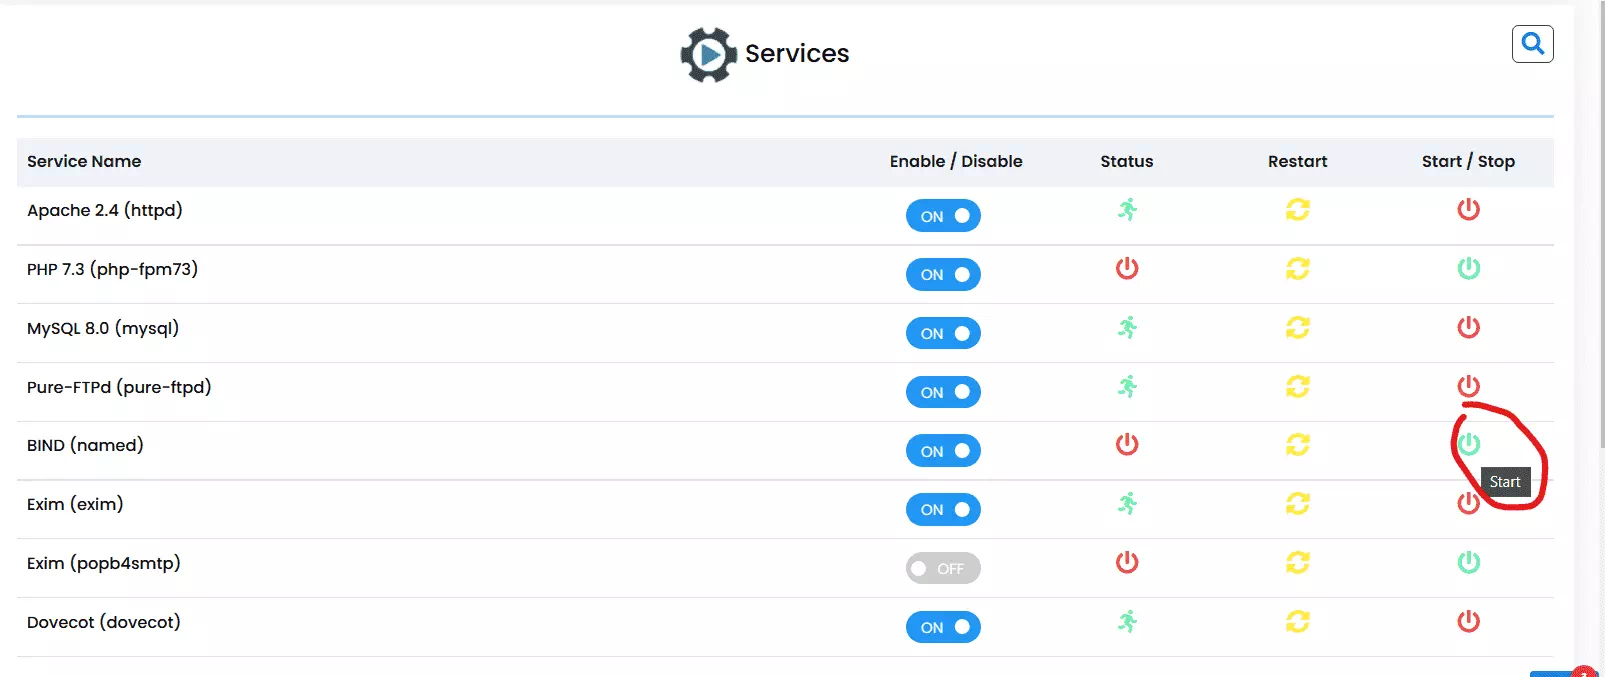1605x677 pixels.
Task: Restart BIND (named) service
Action: pos(1298,444)
